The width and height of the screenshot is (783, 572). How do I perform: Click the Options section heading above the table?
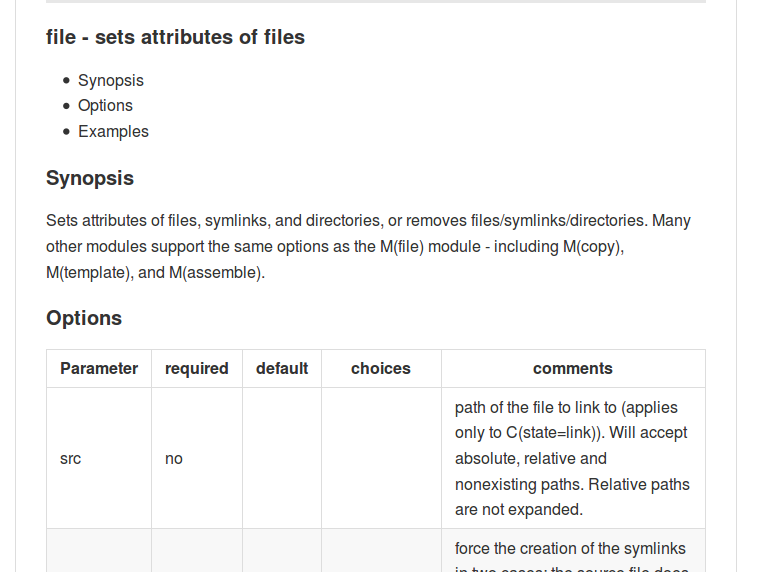(84, 318)
